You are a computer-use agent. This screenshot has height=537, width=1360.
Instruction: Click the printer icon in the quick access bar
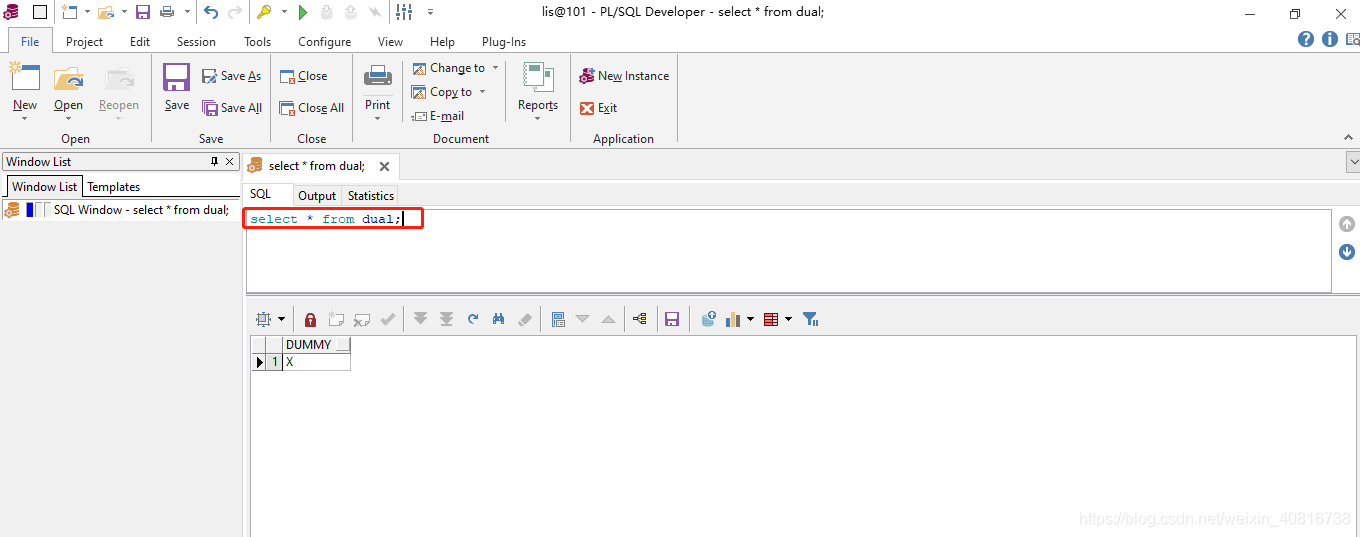167,12
